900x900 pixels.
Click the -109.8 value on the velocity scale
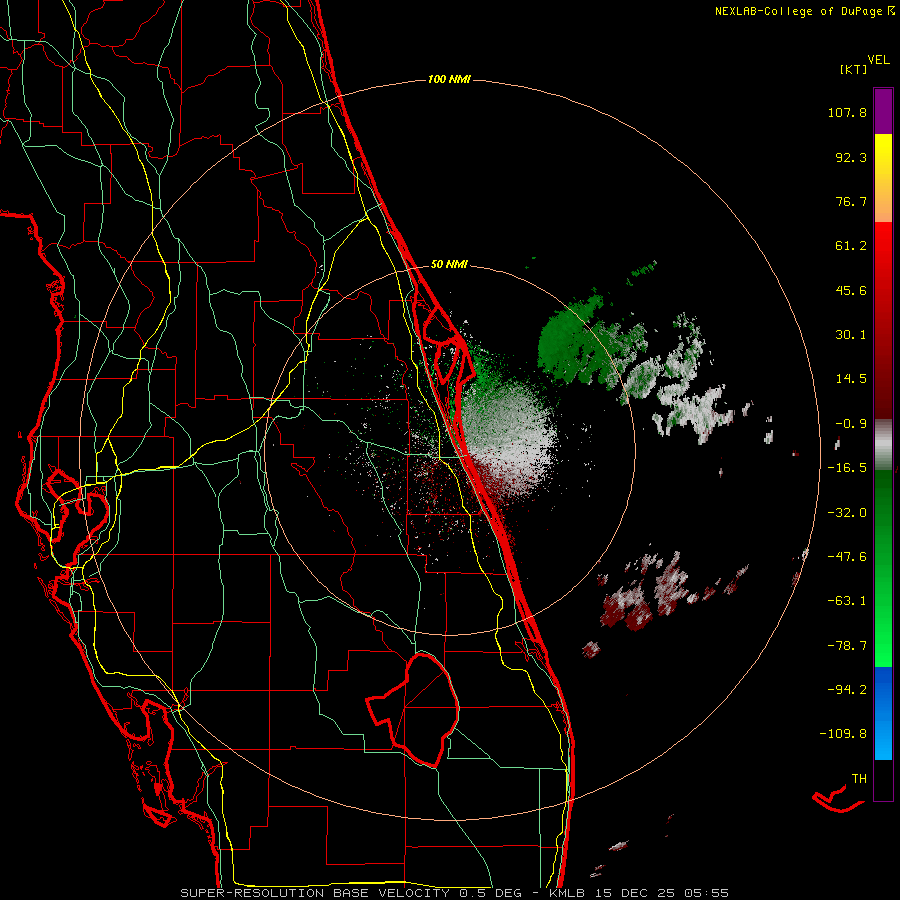tap(844, 734)
